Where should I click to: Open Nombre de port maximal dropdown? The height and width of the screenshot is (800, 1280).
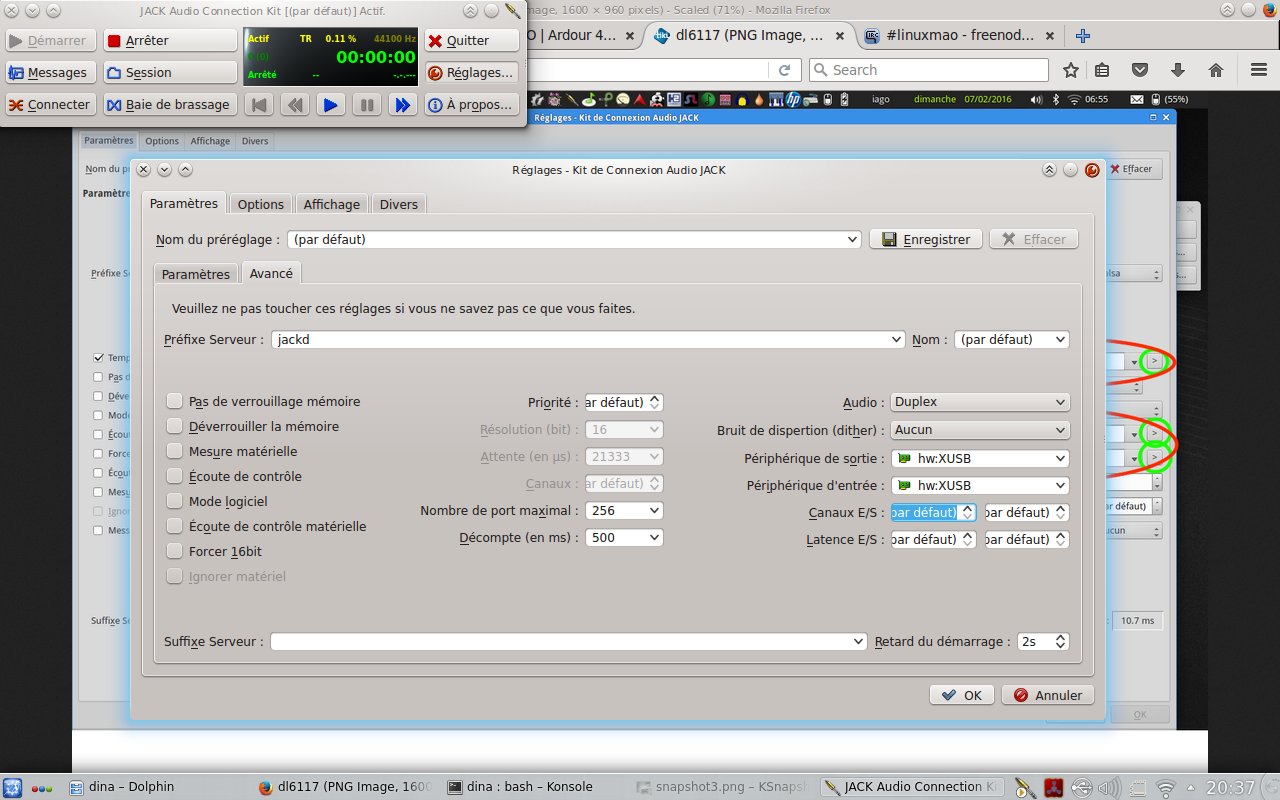click(624, 510)
